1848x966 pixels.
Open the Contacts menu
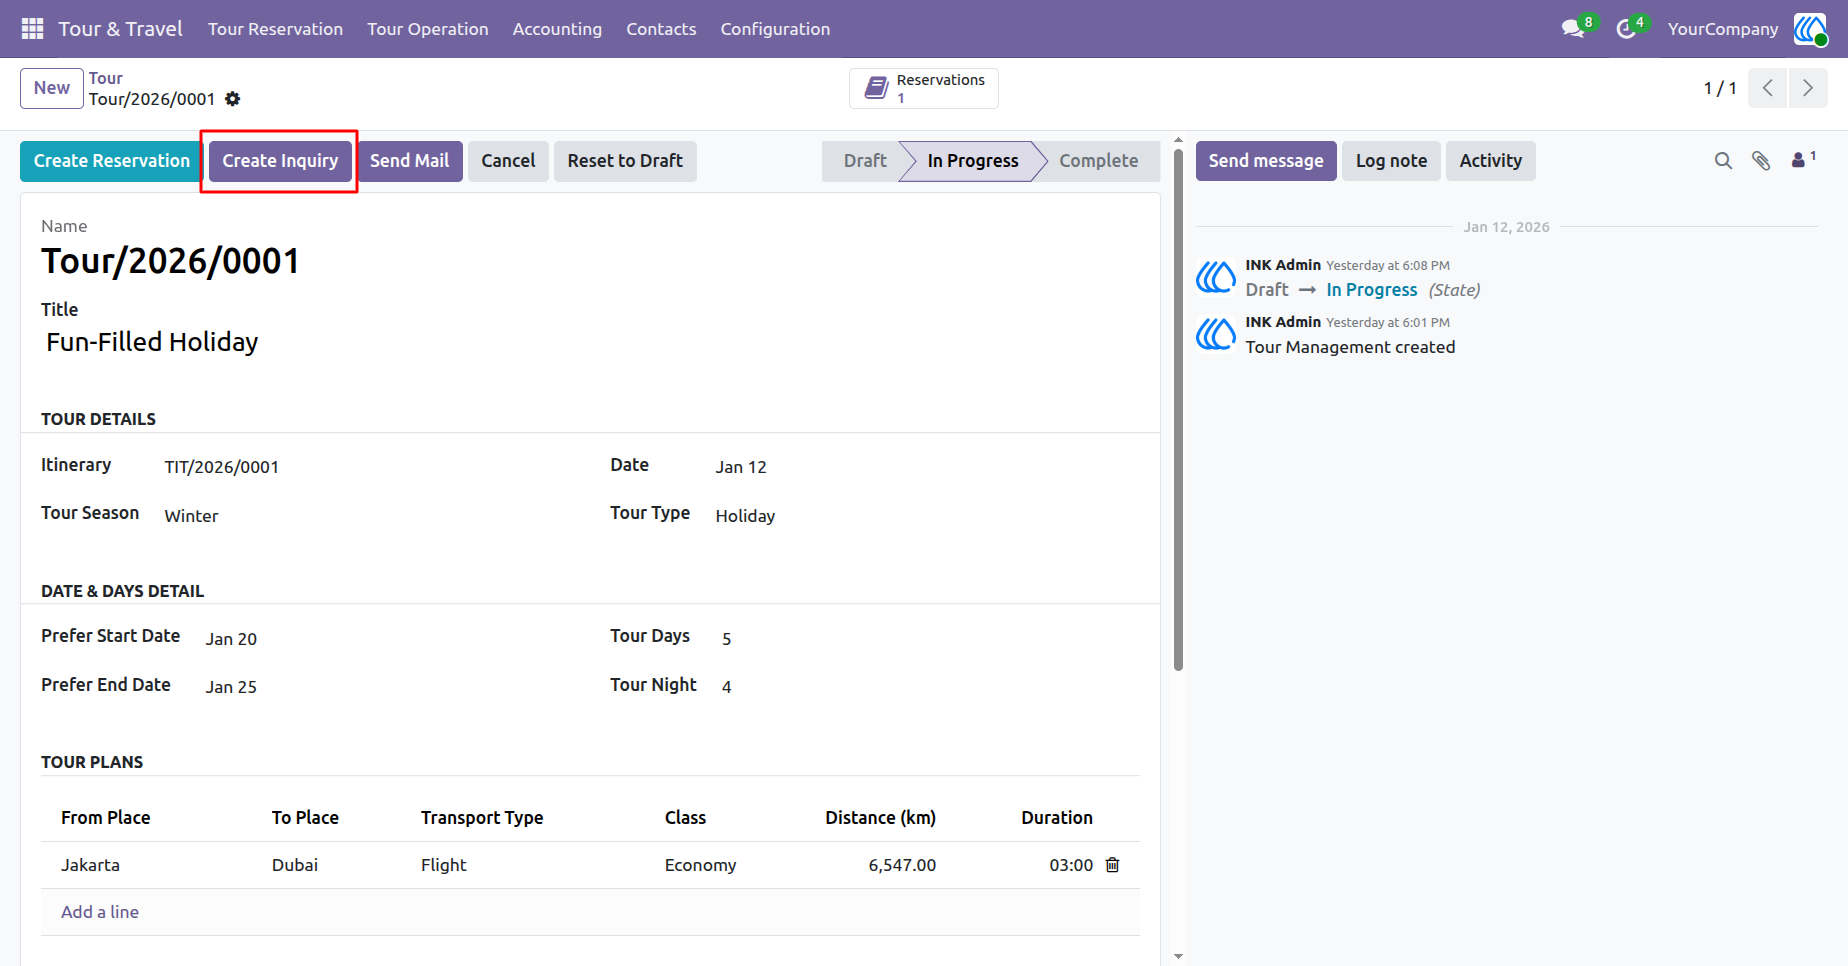point(661,29)
